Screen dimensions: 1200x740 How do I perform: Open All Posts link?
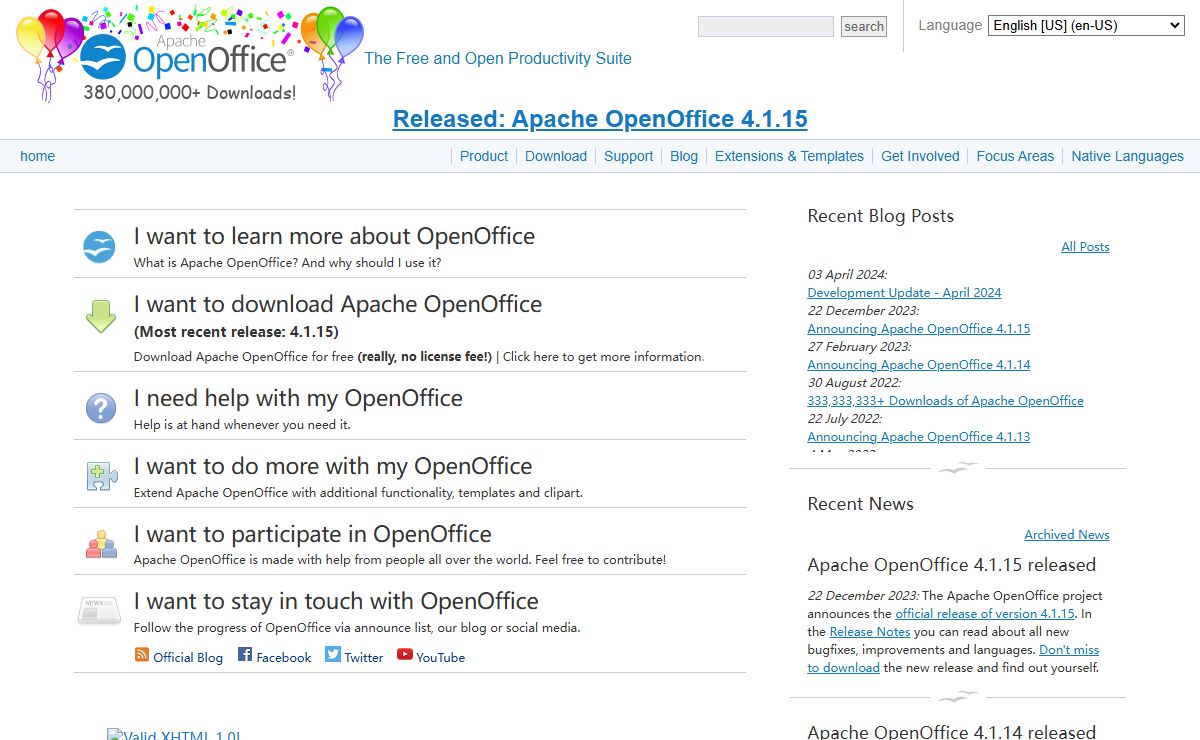click(x=1085, y=247)
